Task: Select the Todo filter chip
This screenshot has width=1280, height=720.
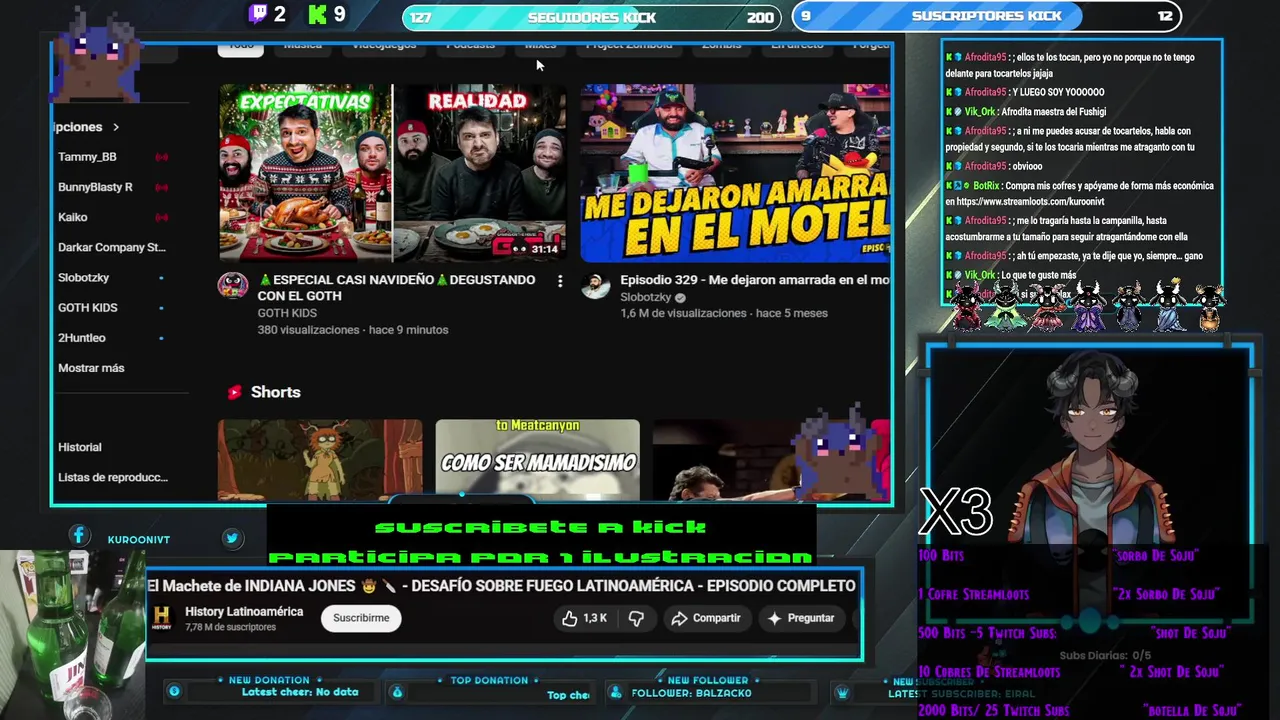Action: (241, 46)
